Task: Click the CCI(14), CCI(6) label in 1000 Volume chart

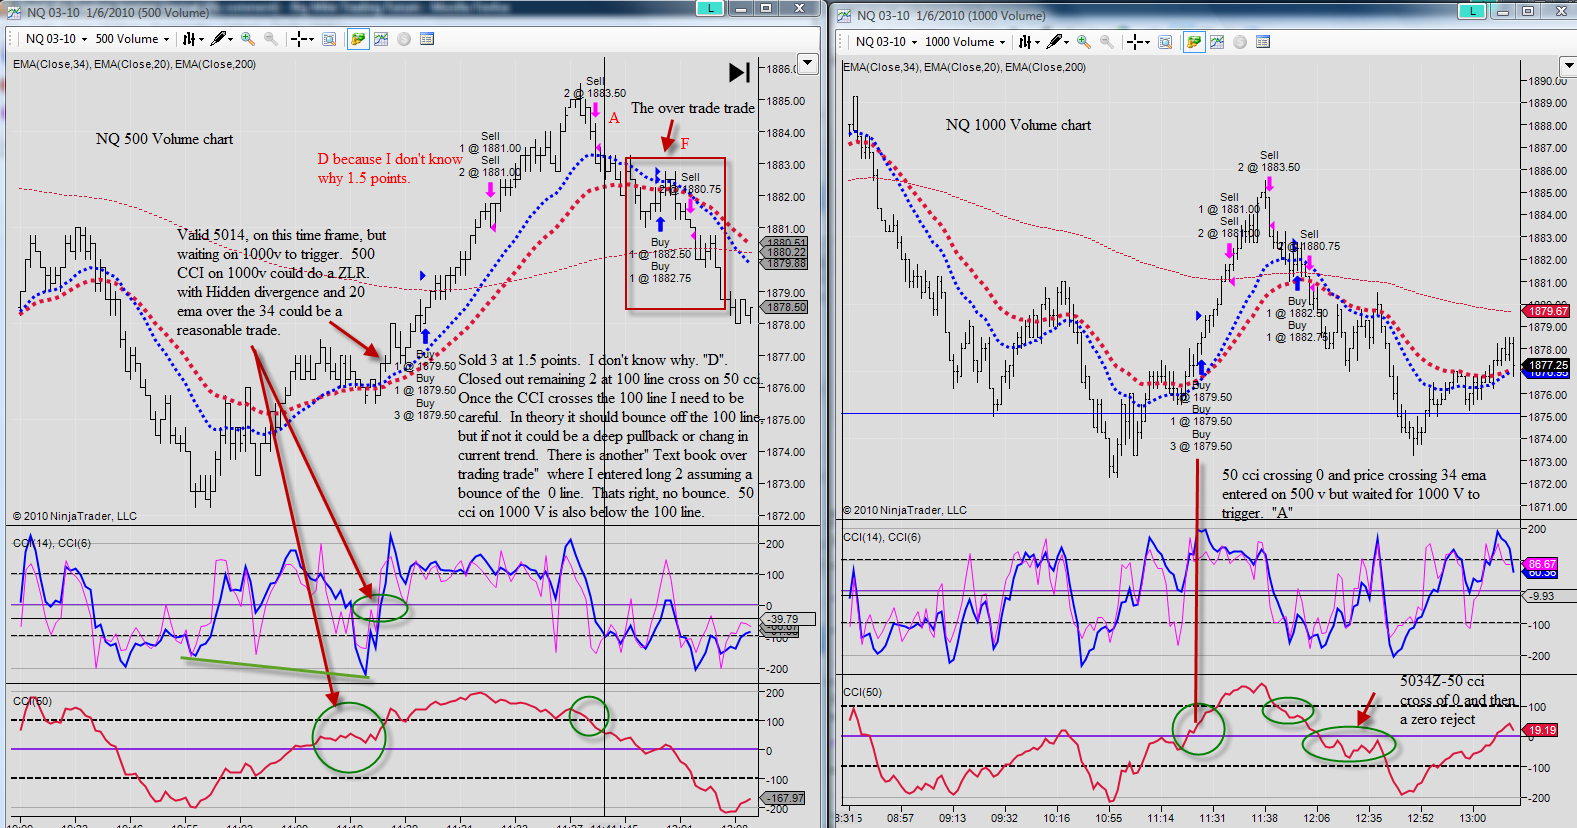Action: point(882,537)
